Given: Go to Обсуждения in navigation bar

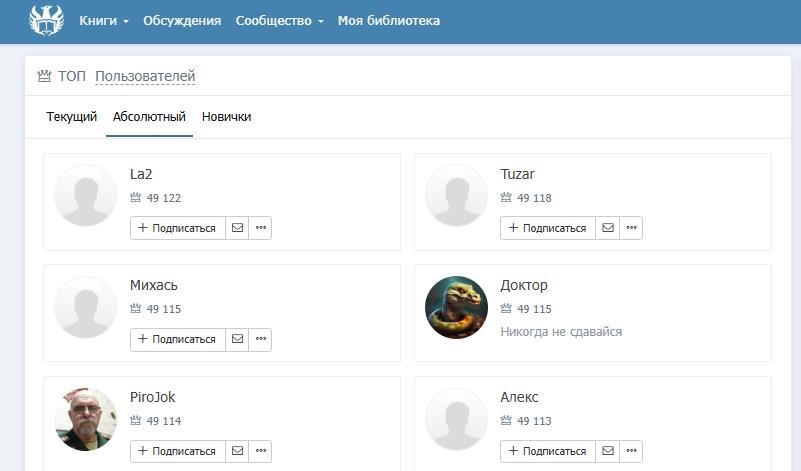Looking at the screenshot, I should (182, 21).
